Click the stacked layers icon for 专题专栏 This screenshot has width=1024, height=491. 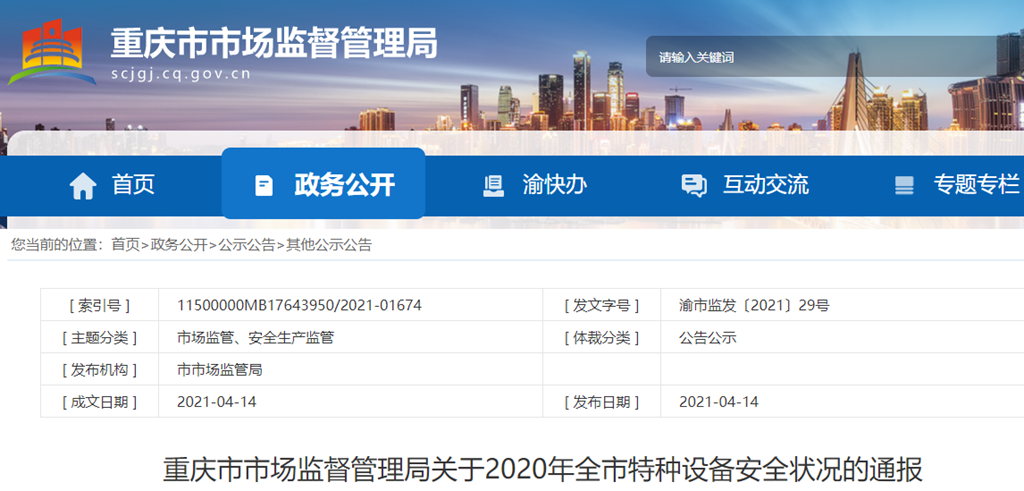point(904,186)
